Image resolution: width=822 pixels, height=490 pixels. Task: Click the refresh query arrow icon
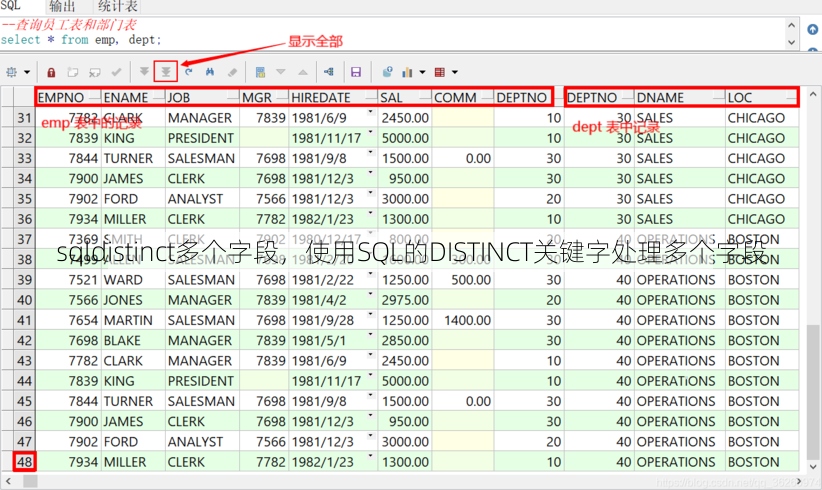pos(188,72)
